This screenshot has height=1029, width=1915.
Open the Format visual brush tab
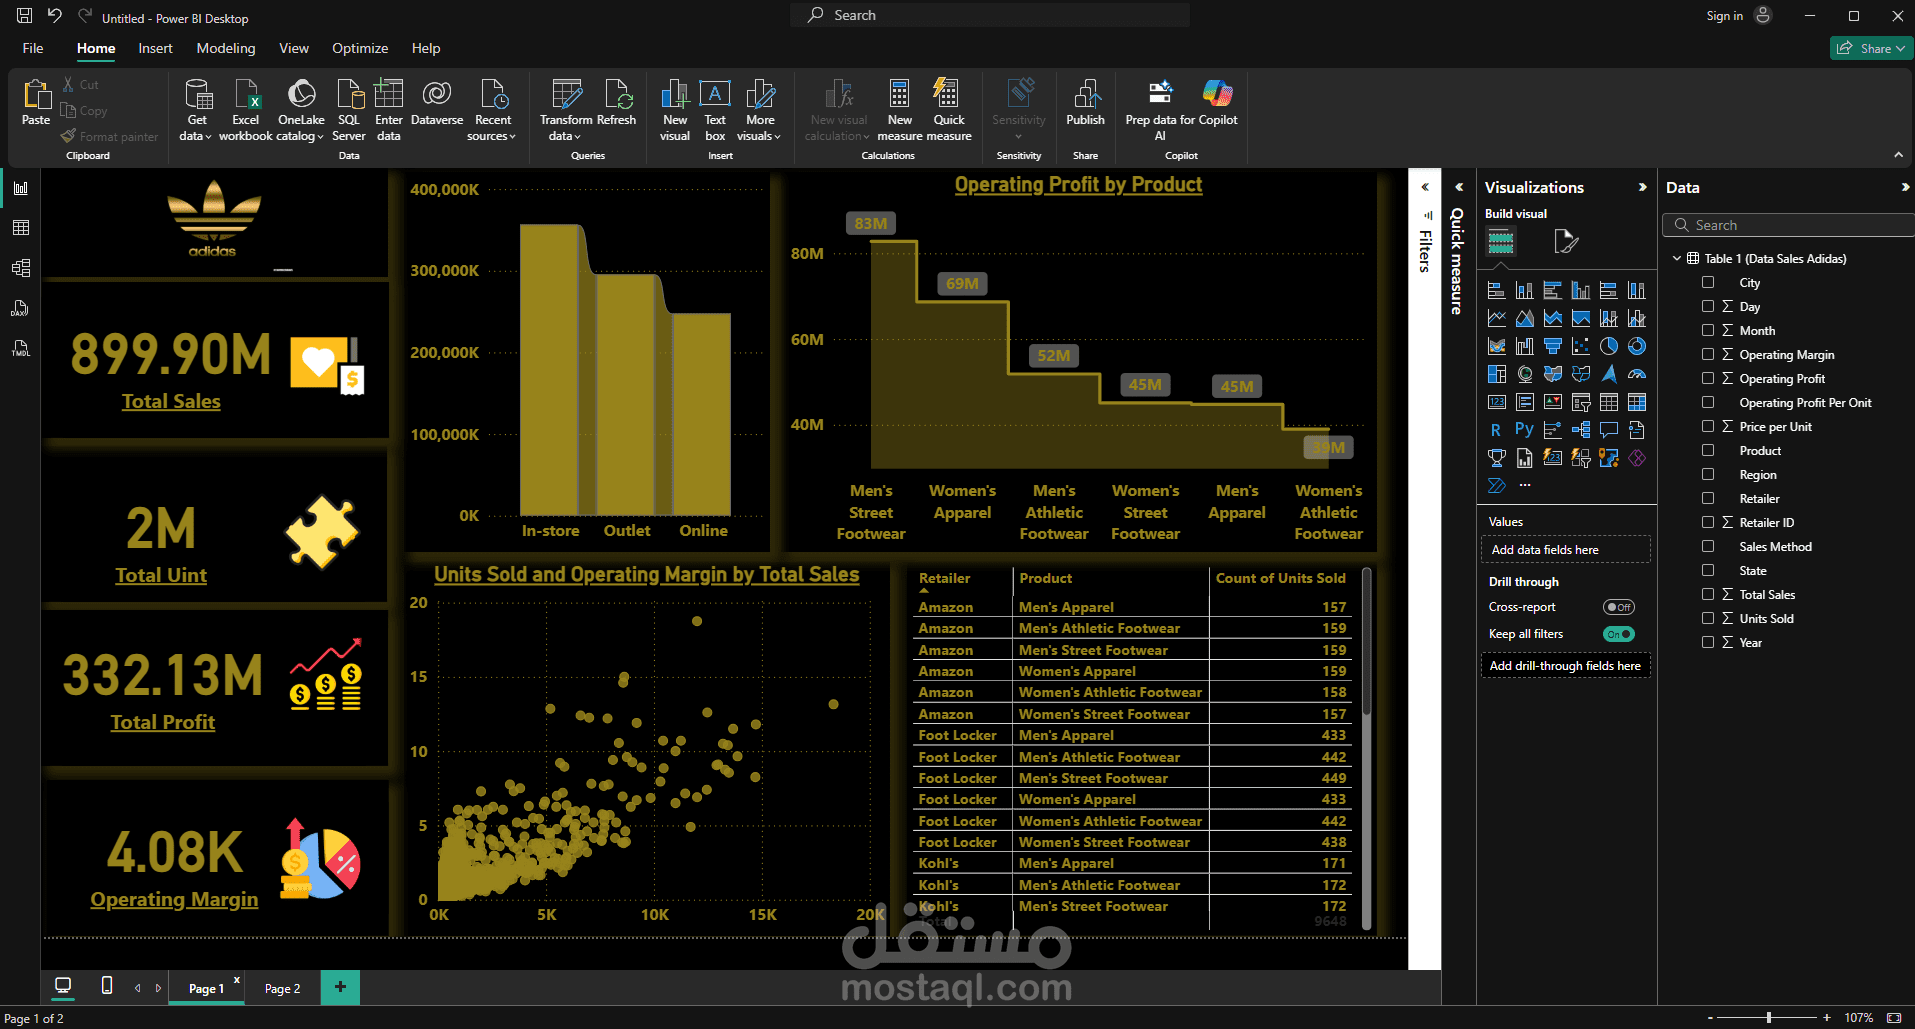pyautogui.click(x=1565, y=242)
